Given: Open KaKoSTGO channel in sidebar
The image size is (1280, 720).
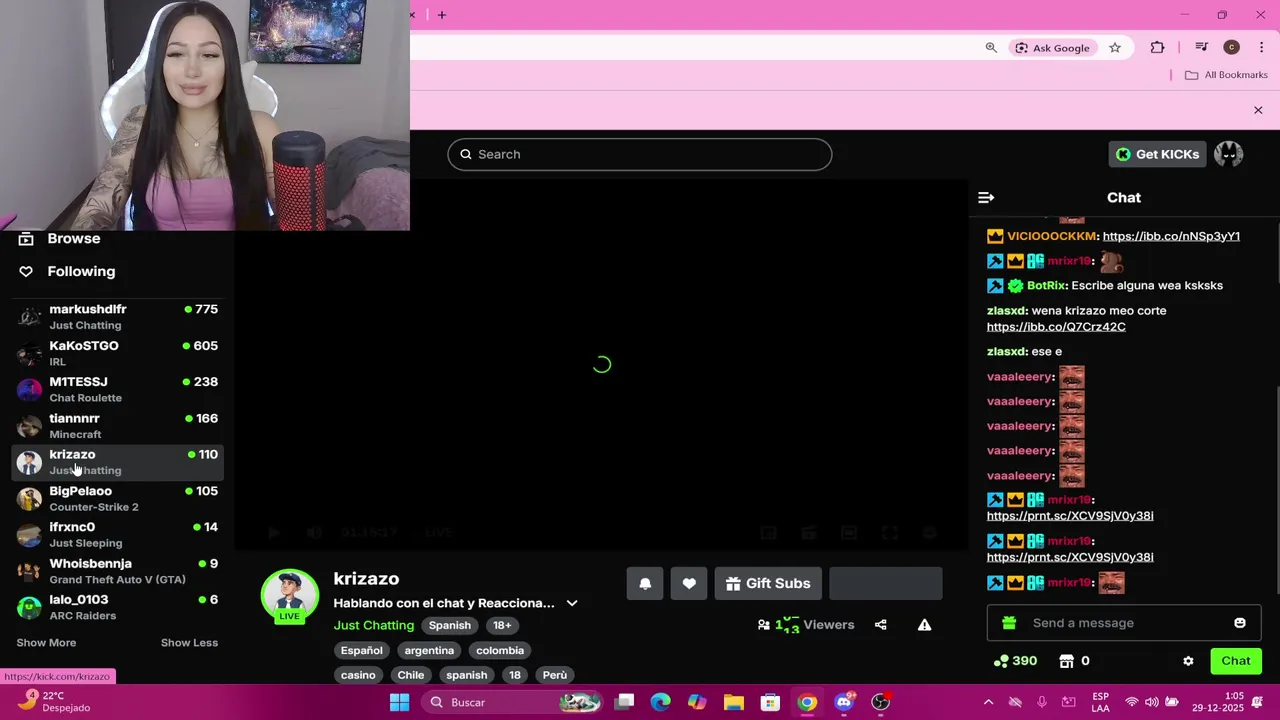Looking at the screenshot, I should (118, 353).
